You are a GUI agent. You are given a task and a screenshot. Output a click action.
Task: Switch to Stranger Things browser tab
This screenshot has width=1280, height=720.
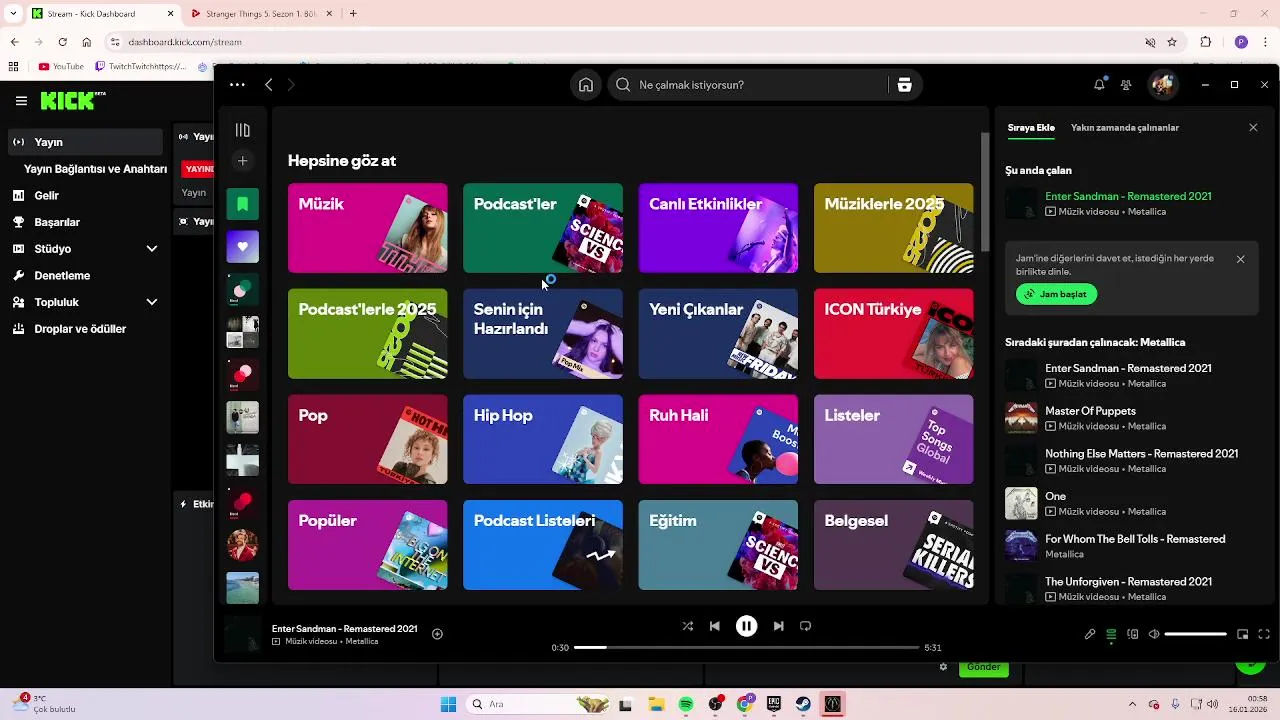[262, 14]
